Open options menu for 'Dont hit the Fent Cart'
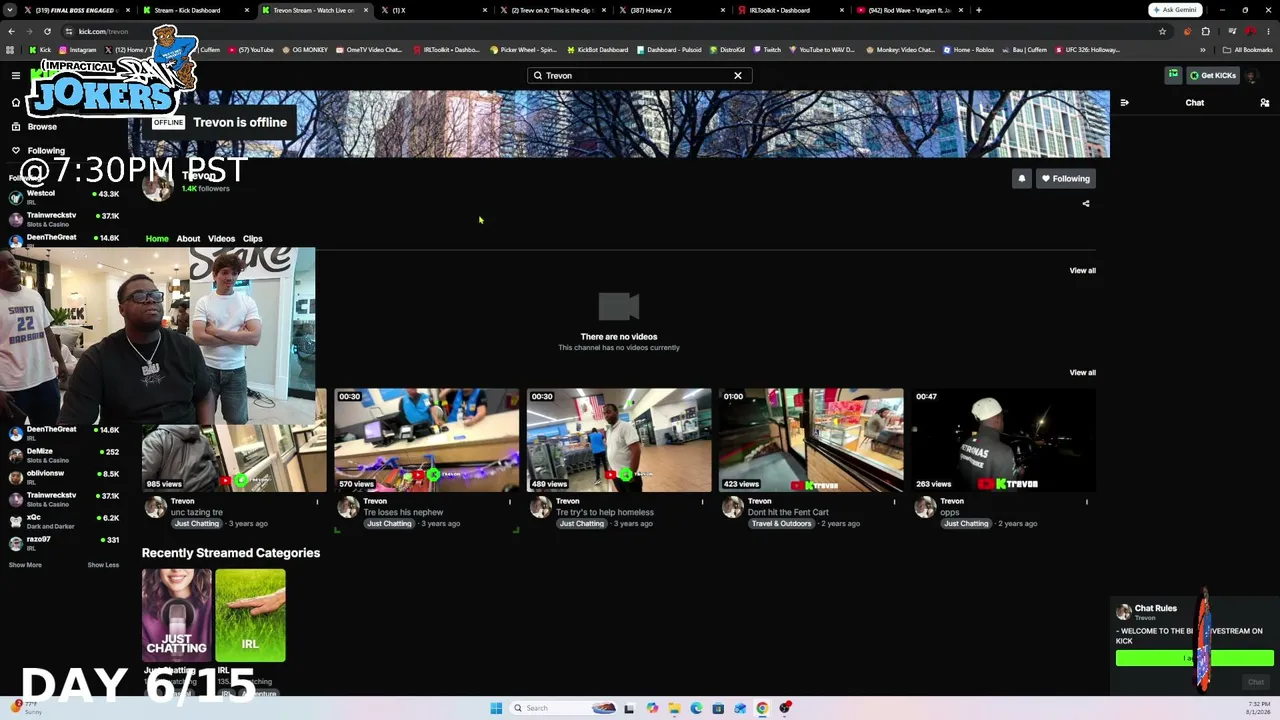This screenshot has height=720, width=1280. click(x=894, y=502)
